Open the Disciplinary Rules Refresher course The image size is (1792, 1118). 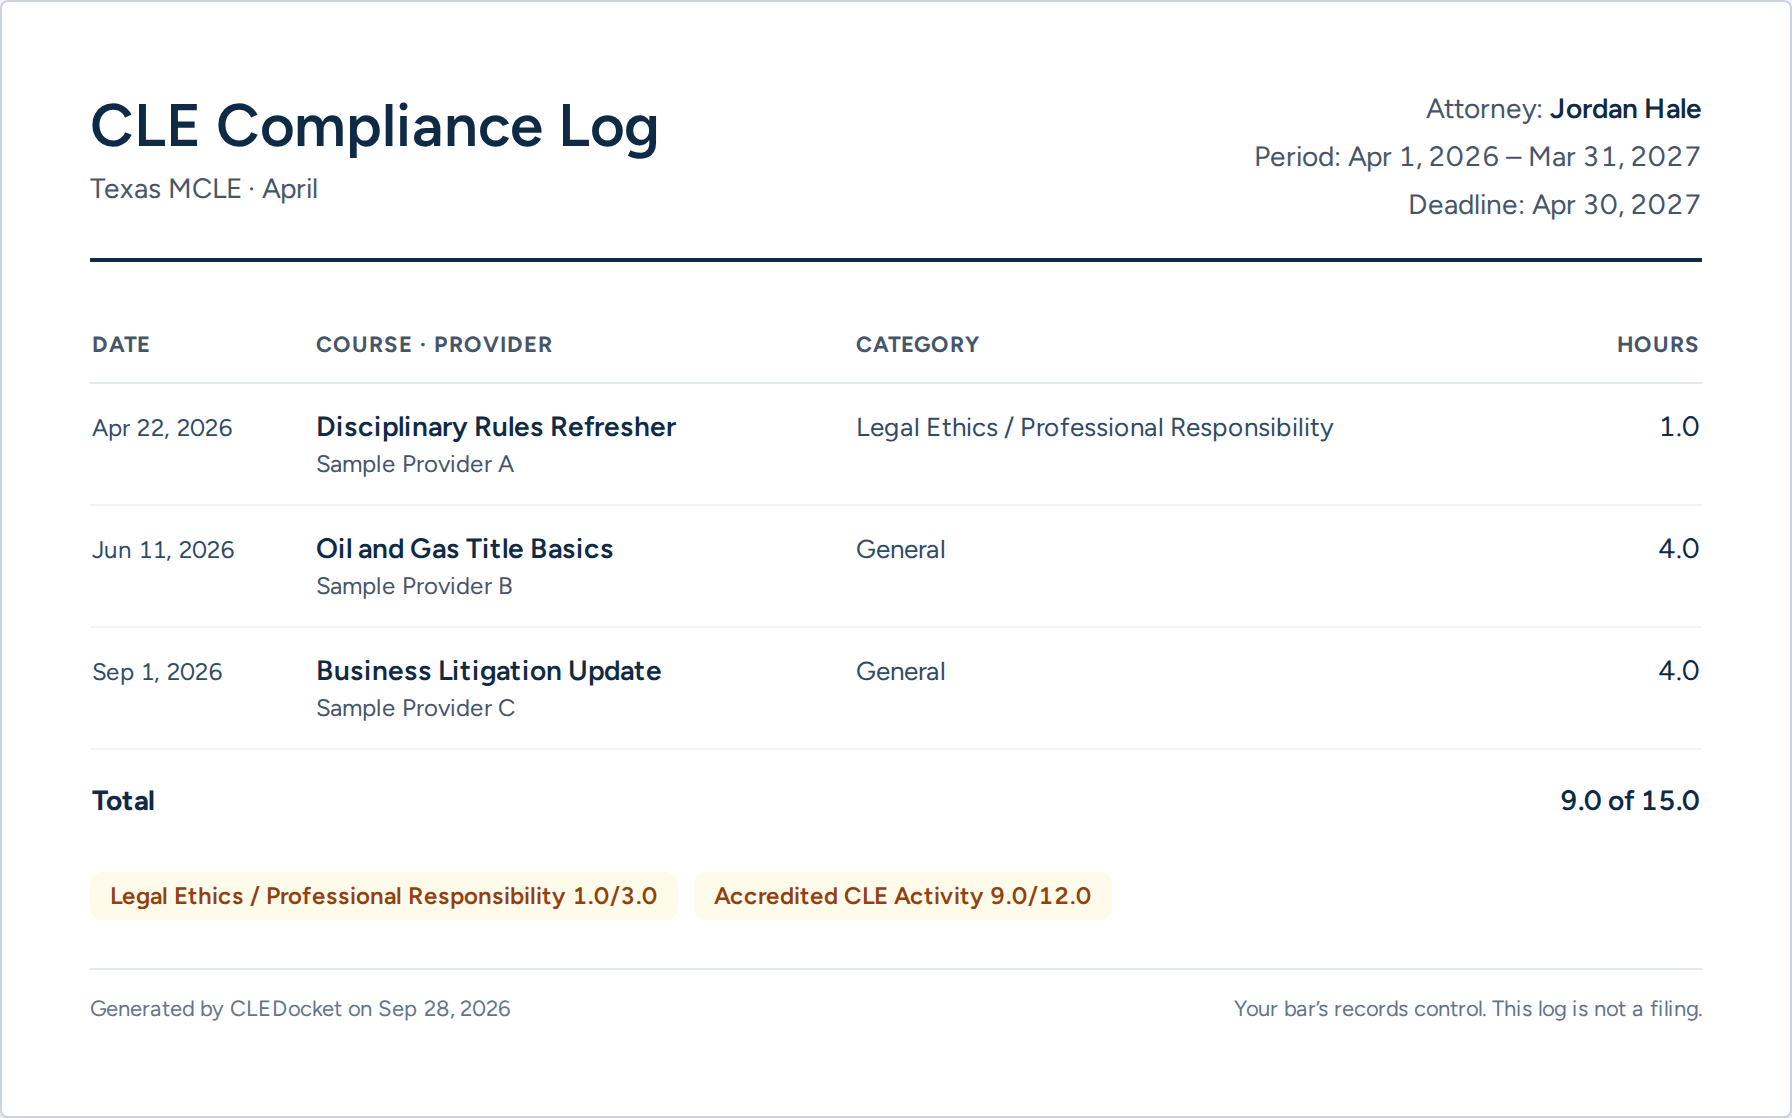point(496,427)
